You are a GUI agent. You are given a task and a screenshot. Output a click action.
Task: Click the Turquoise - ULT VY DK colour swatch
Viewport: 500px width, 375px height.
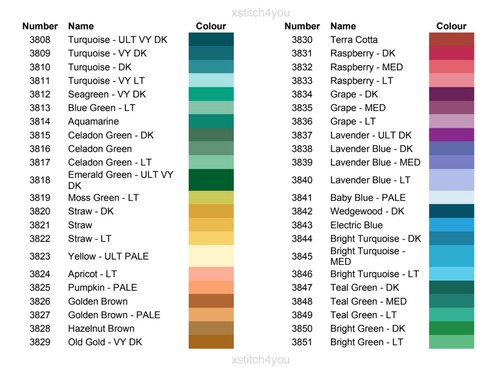pos(211,39)
